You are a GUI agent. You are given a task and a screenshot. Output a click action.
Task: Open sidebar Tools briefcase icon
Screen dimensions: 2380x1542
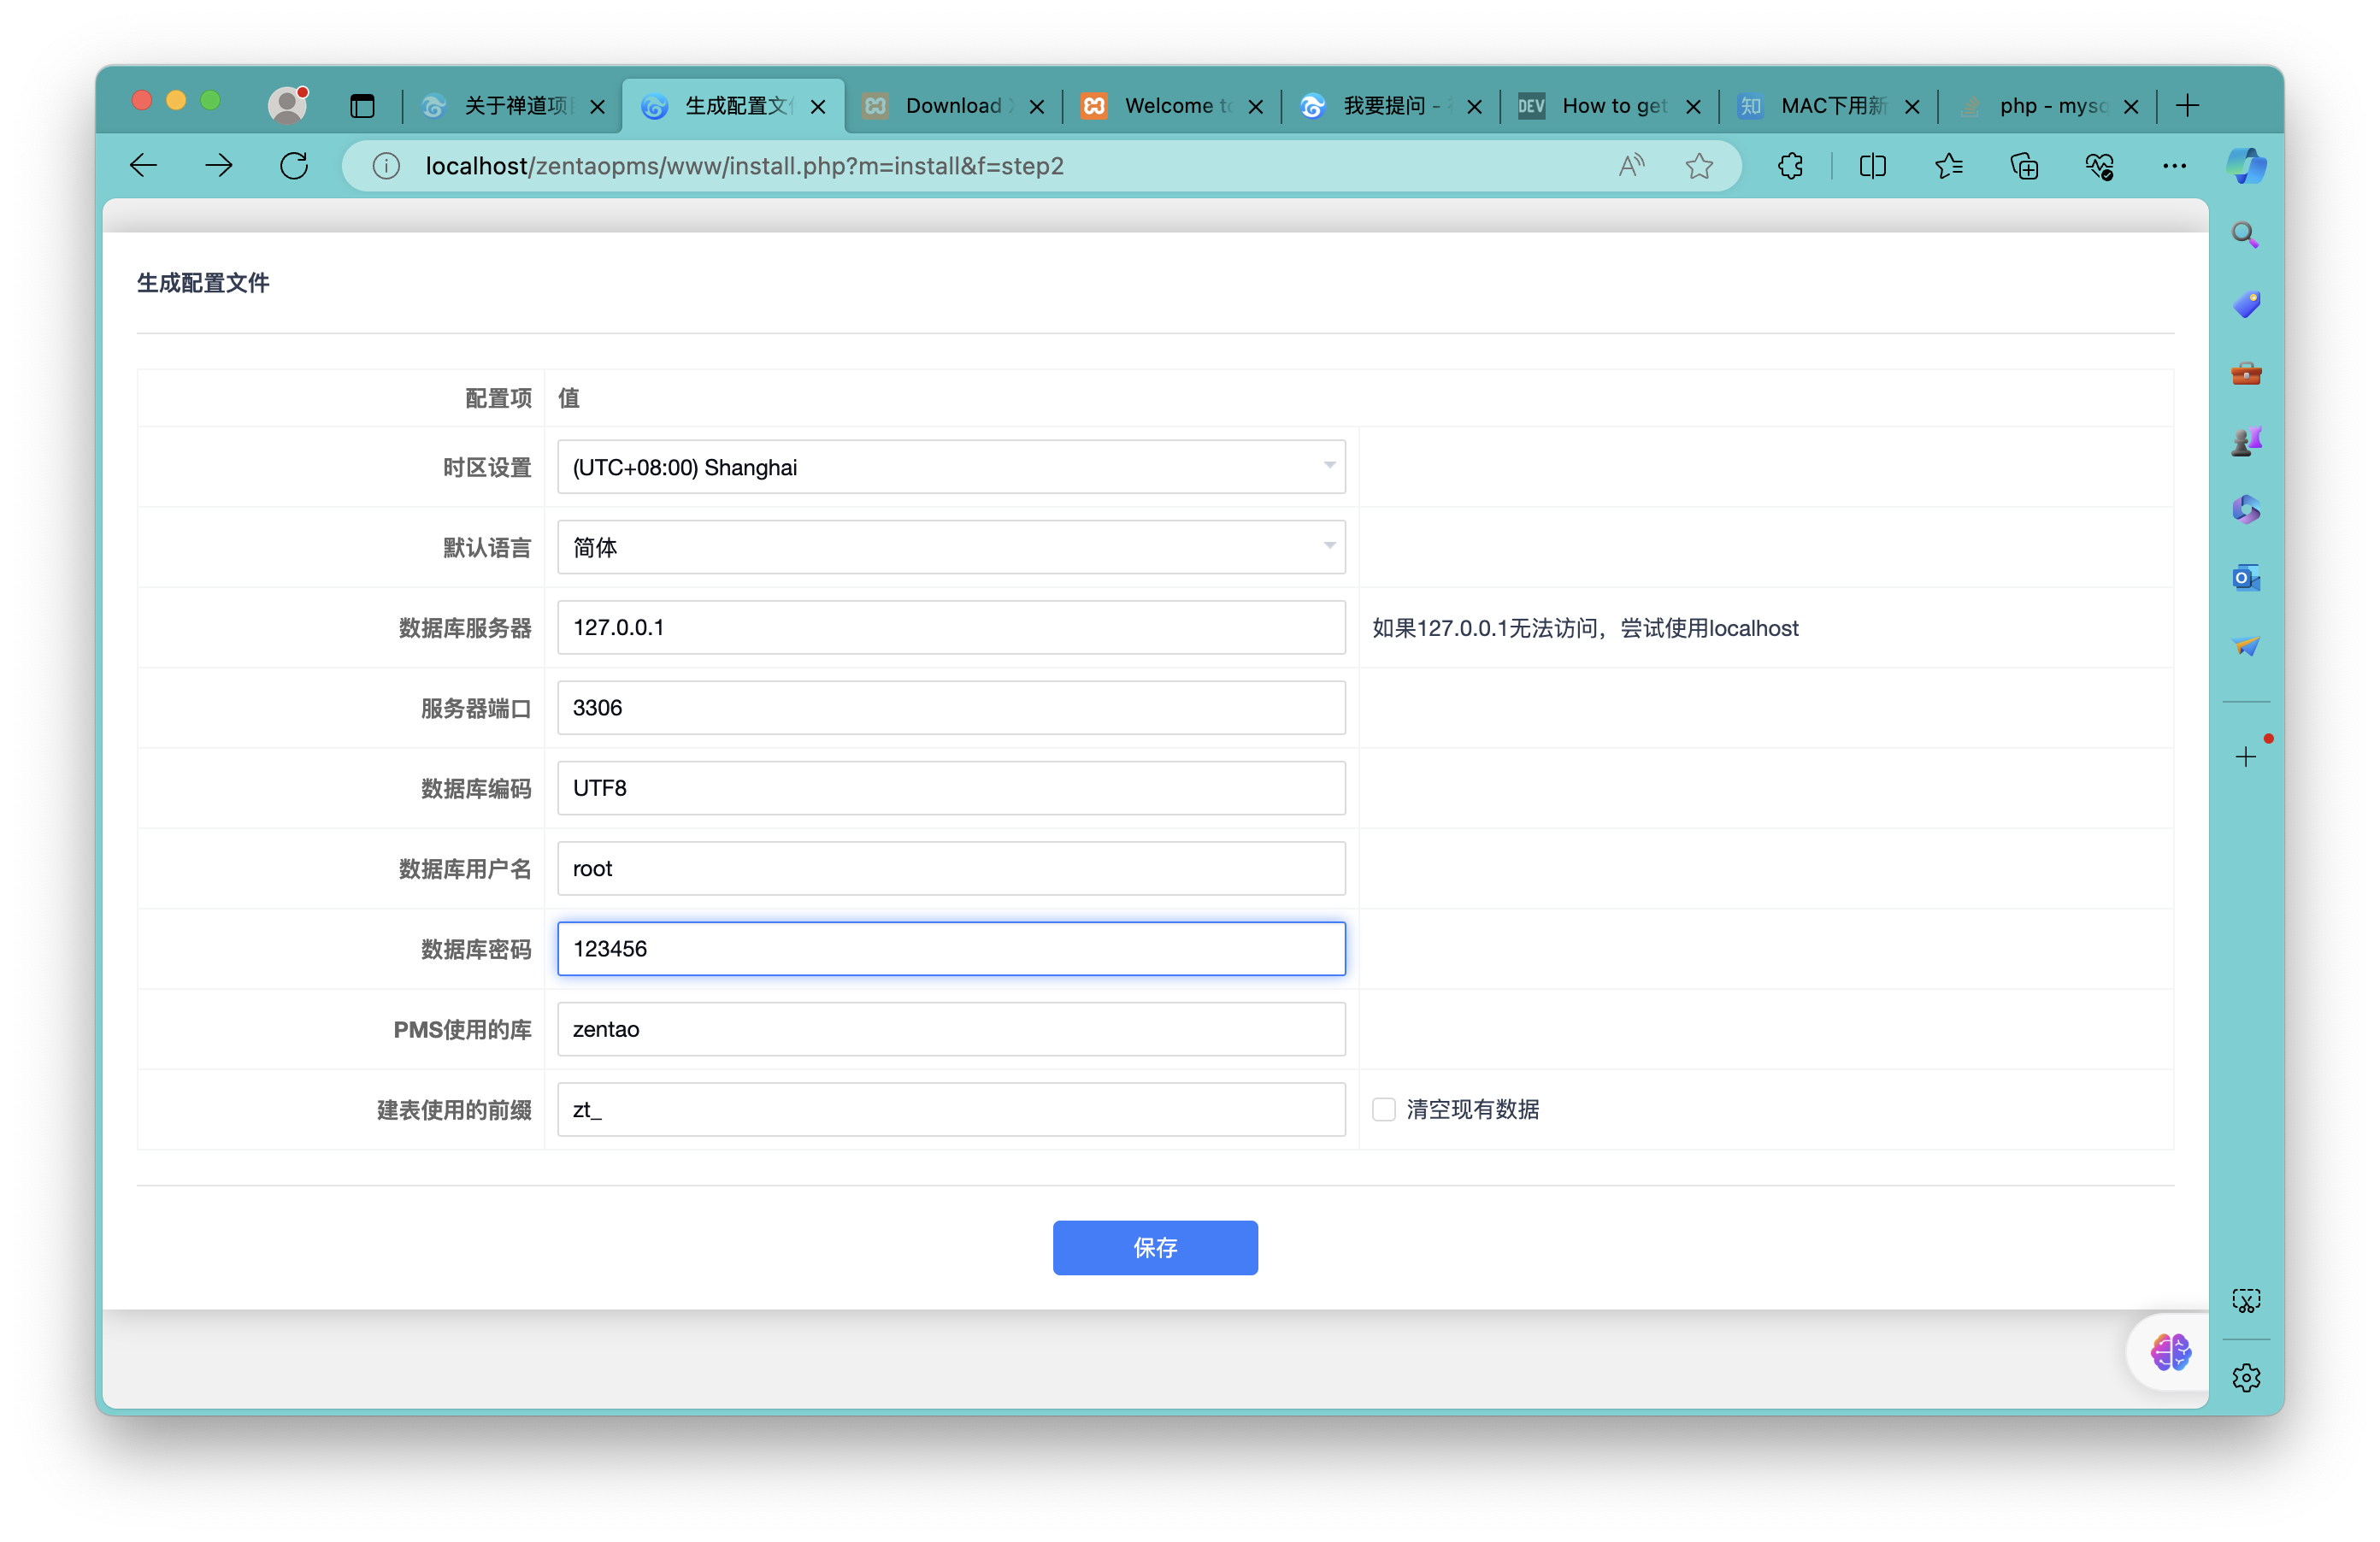pos(2246,373)
